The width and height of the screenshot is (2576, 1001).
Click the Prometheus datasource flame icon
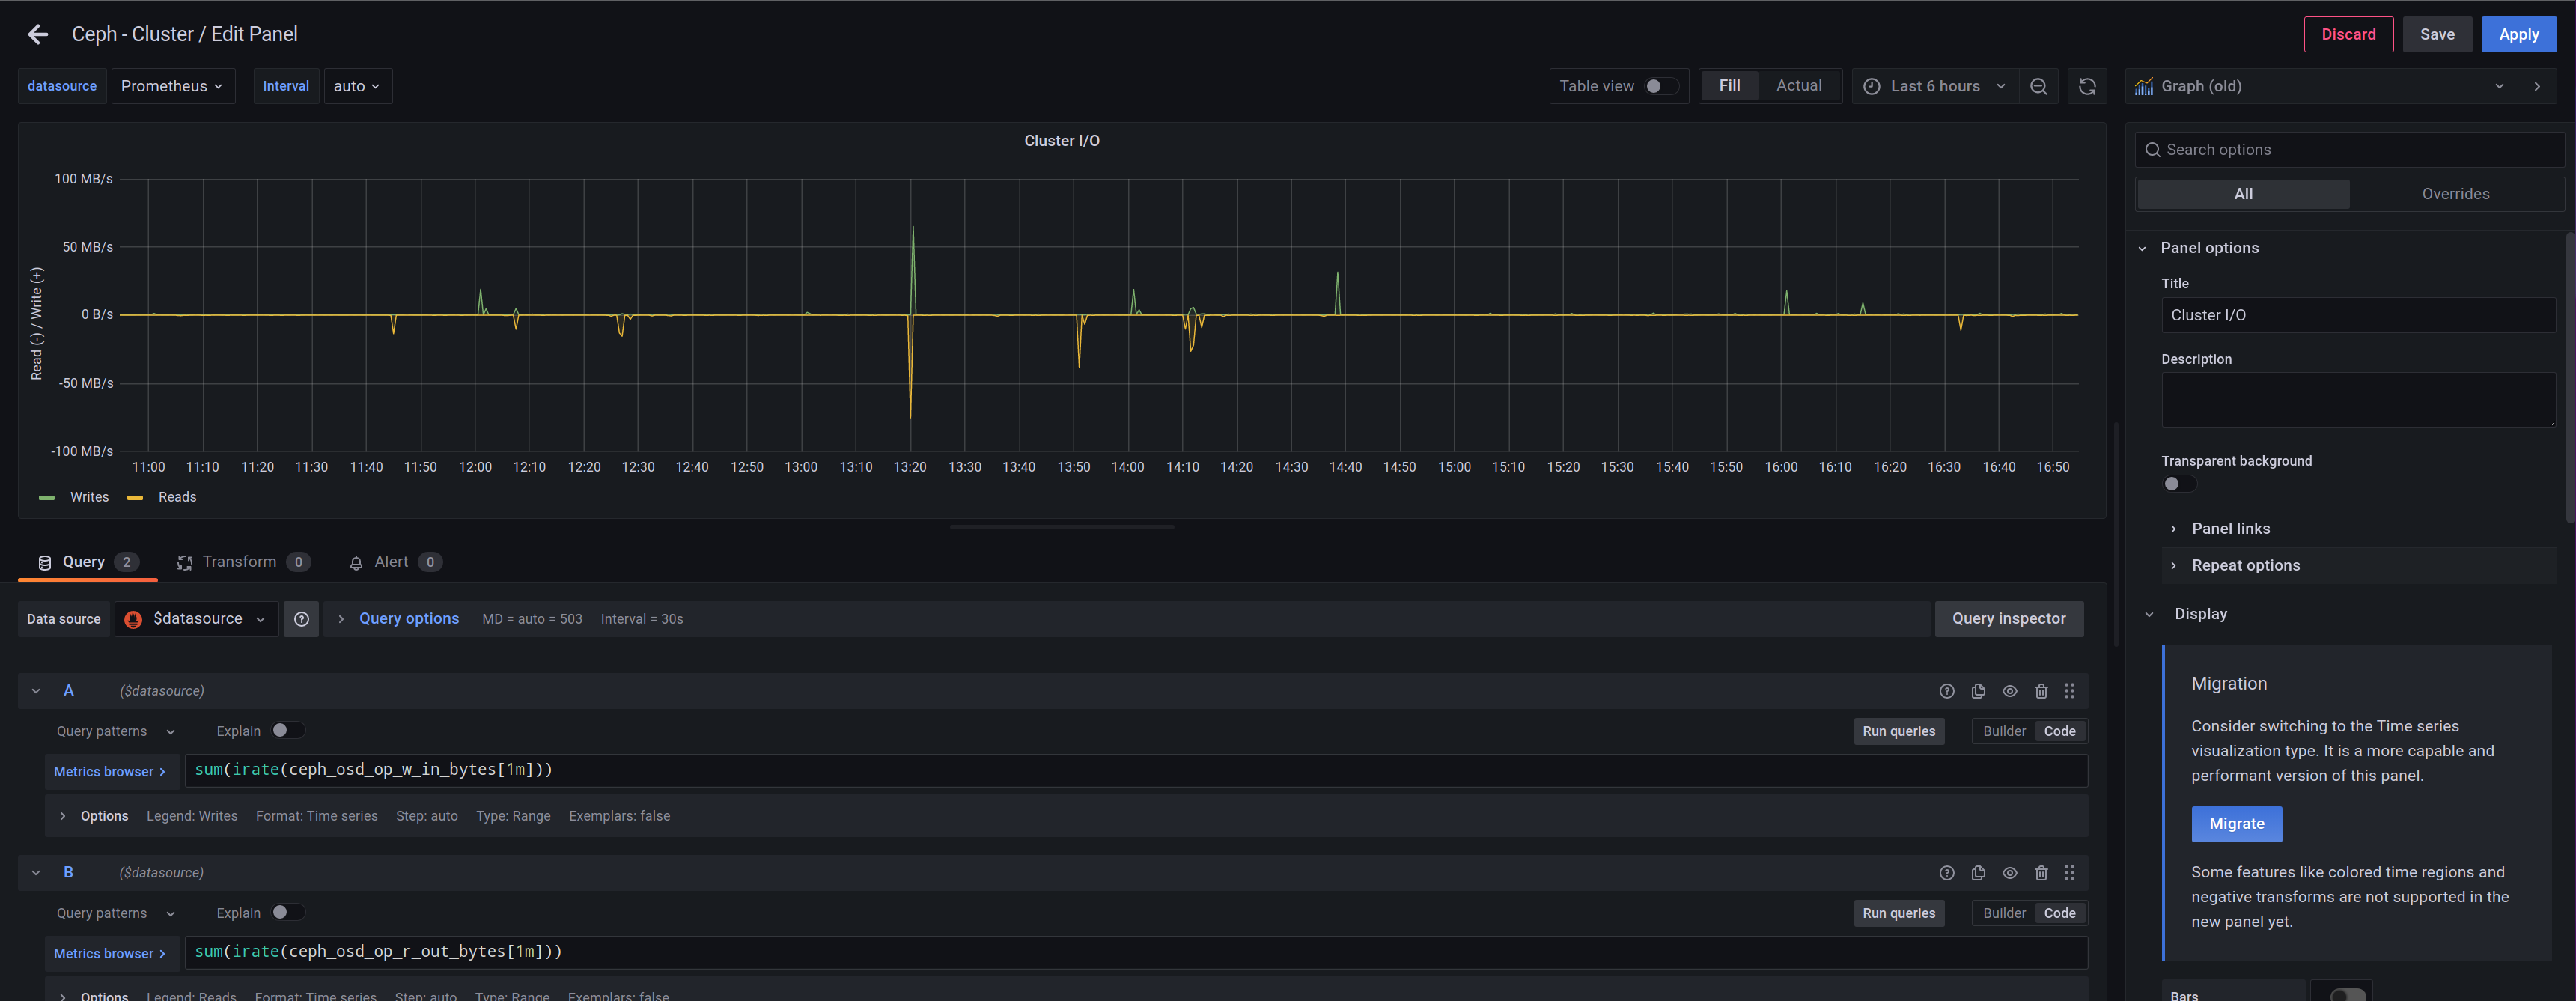[x=133, y=618]
